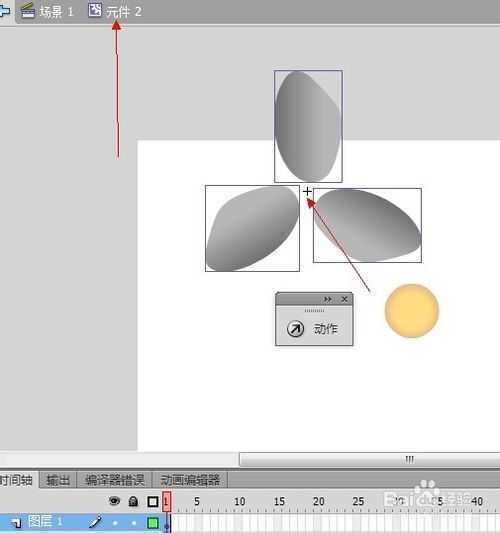Open the 动作 actions panel button
500x533 pixels.
314,329
